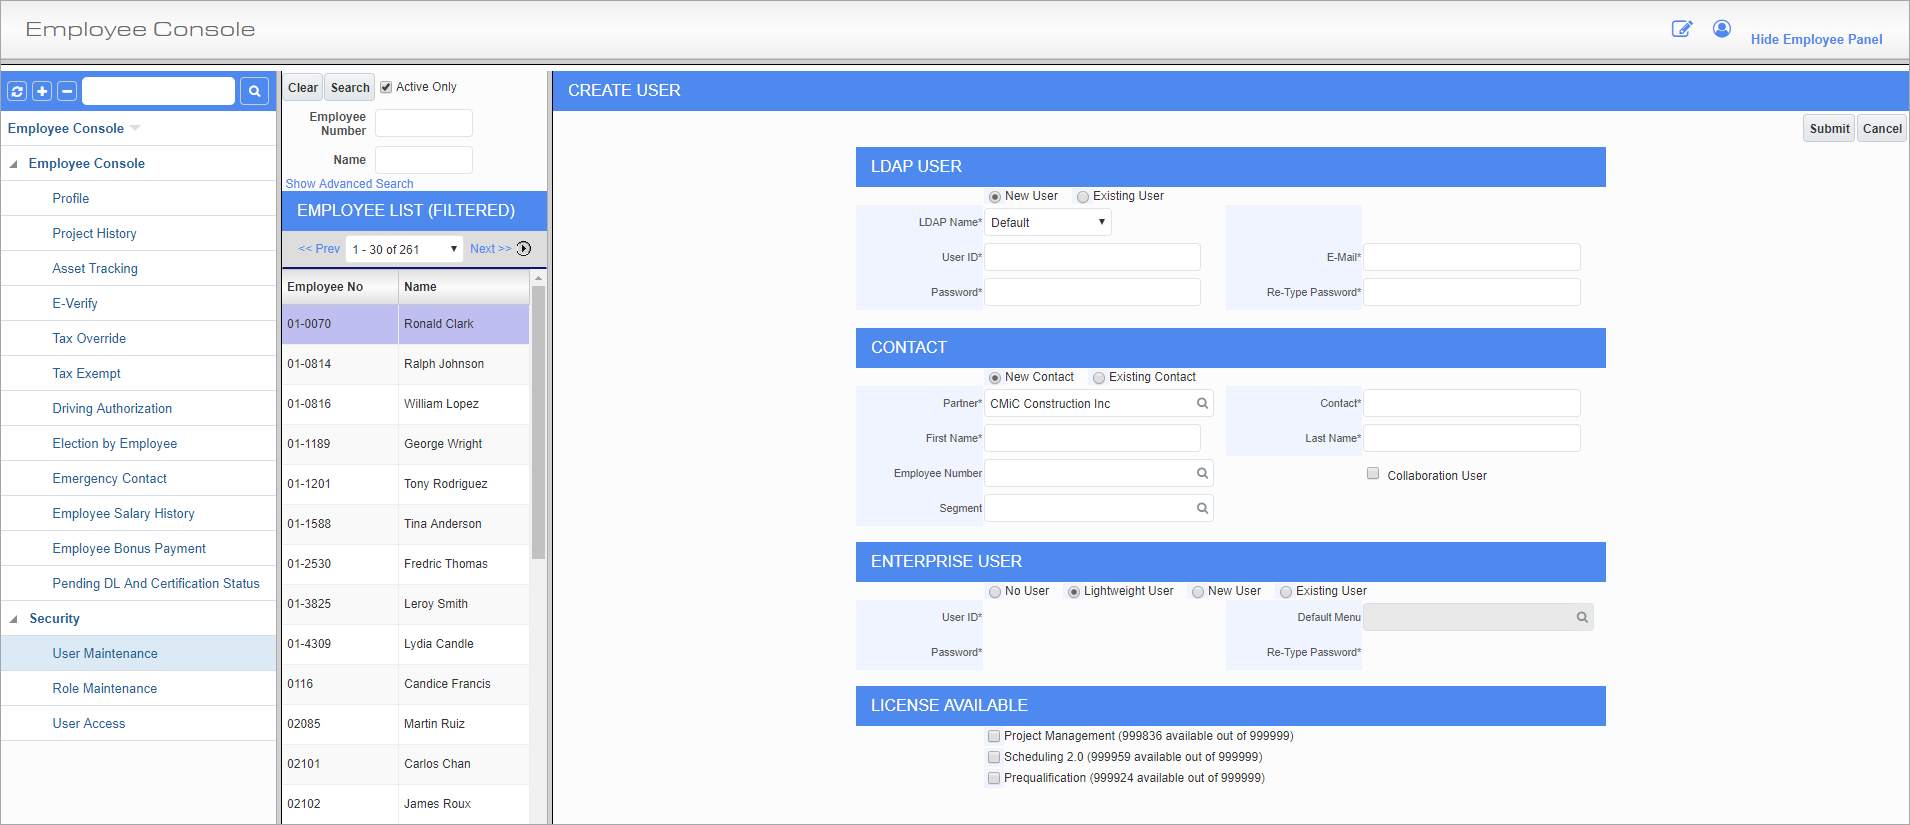
Task: Select the Enterprise New User radio button
Action: point(1198,592)
